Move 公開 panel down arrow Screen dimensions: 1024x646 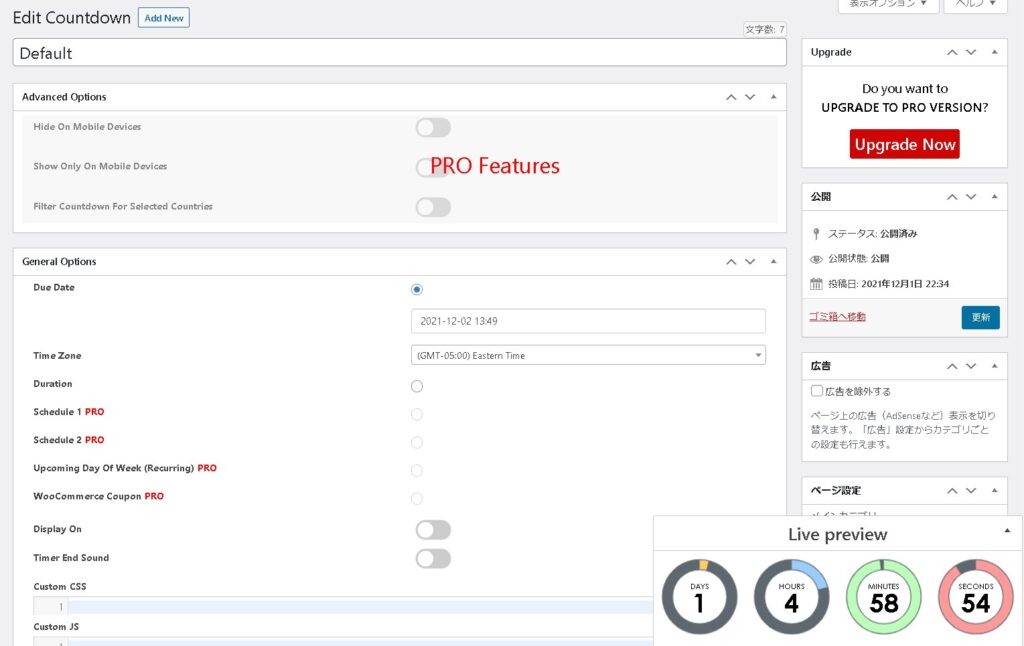[970, 197]
